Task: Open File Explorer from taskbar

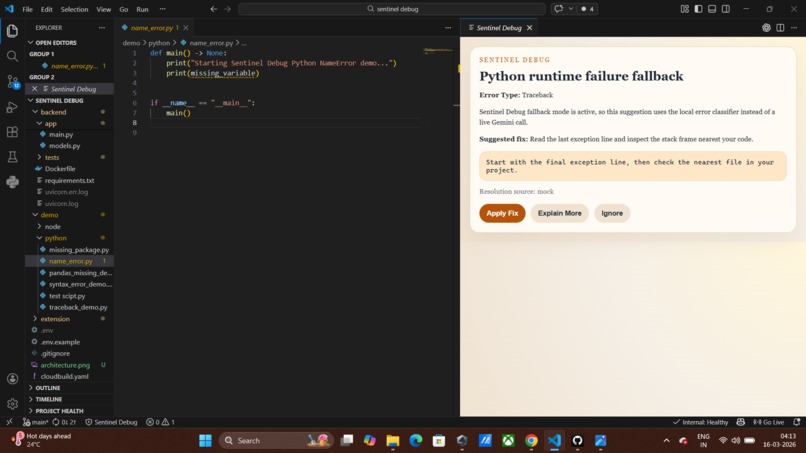Action: [x=393, y=441]
